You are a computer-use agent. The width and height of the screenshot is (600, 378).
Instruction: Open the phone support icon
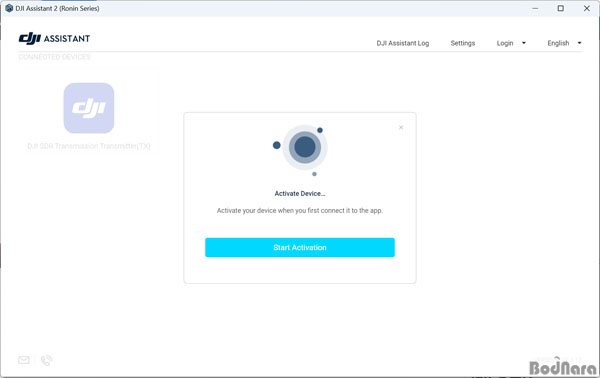coord(46,360)
